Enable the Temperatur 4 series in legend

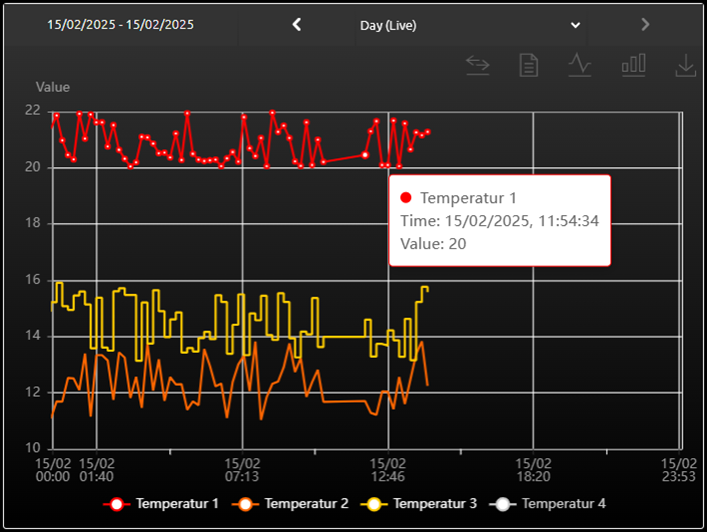coord(562,504)
